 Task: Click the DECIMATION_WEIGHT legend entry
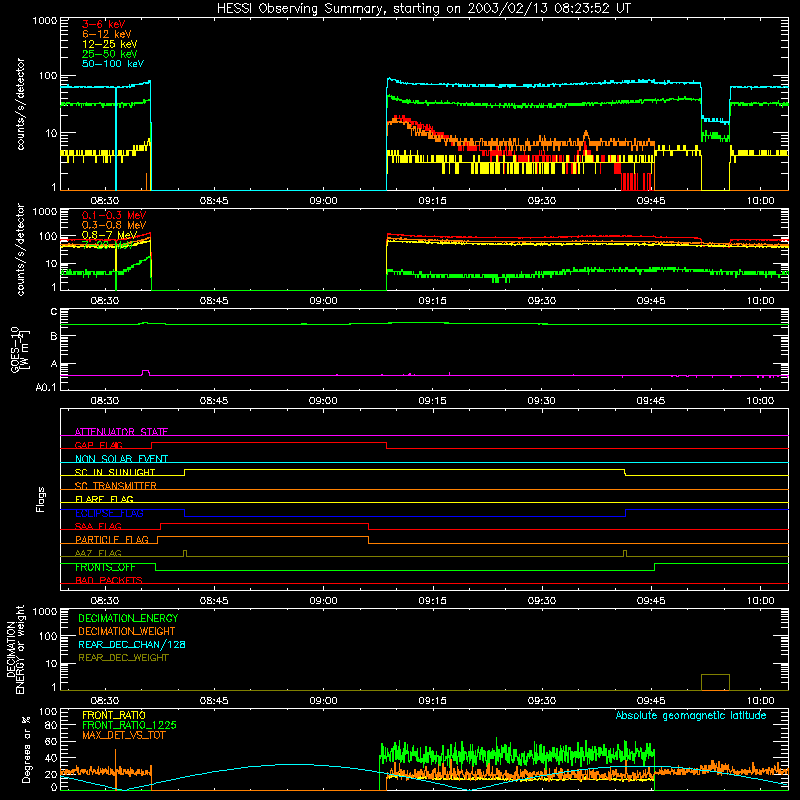coord(127,631)
